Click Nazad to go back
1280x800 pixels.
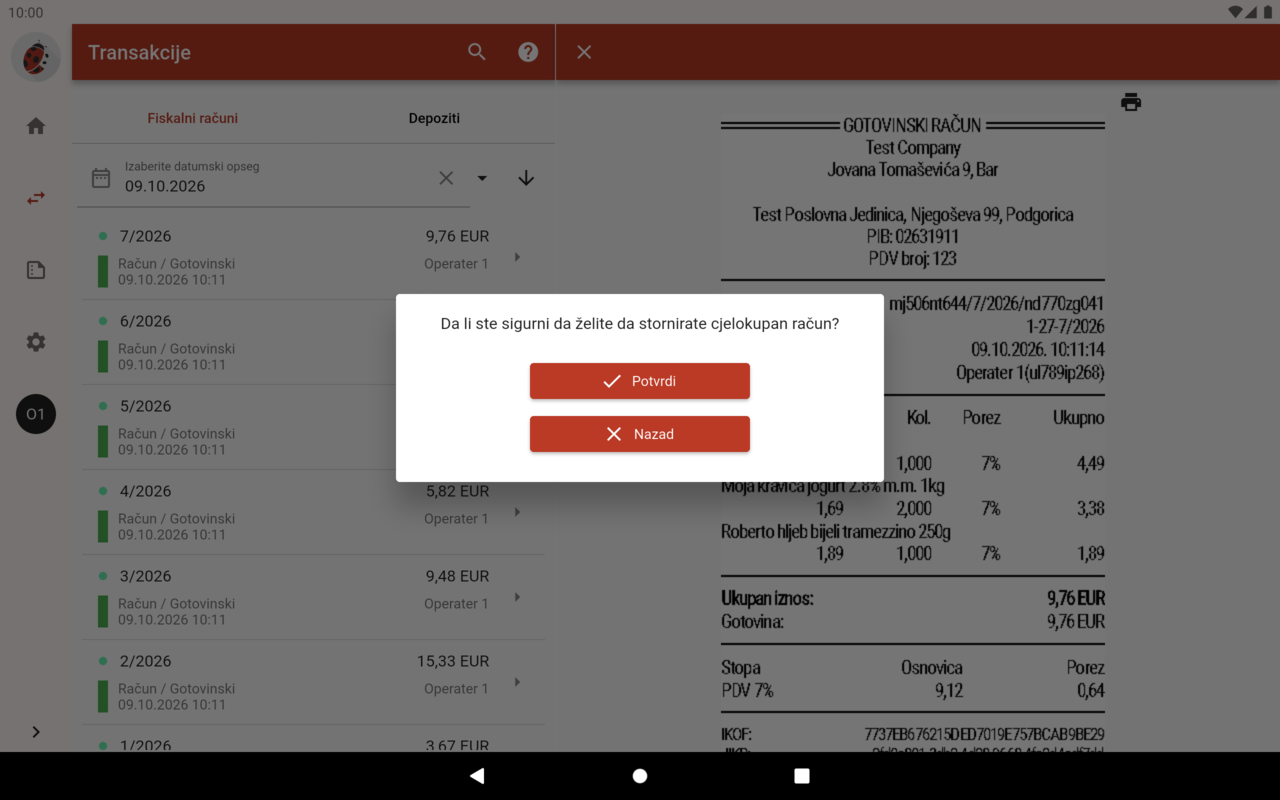pyautogui.click(x=640, y=434)
